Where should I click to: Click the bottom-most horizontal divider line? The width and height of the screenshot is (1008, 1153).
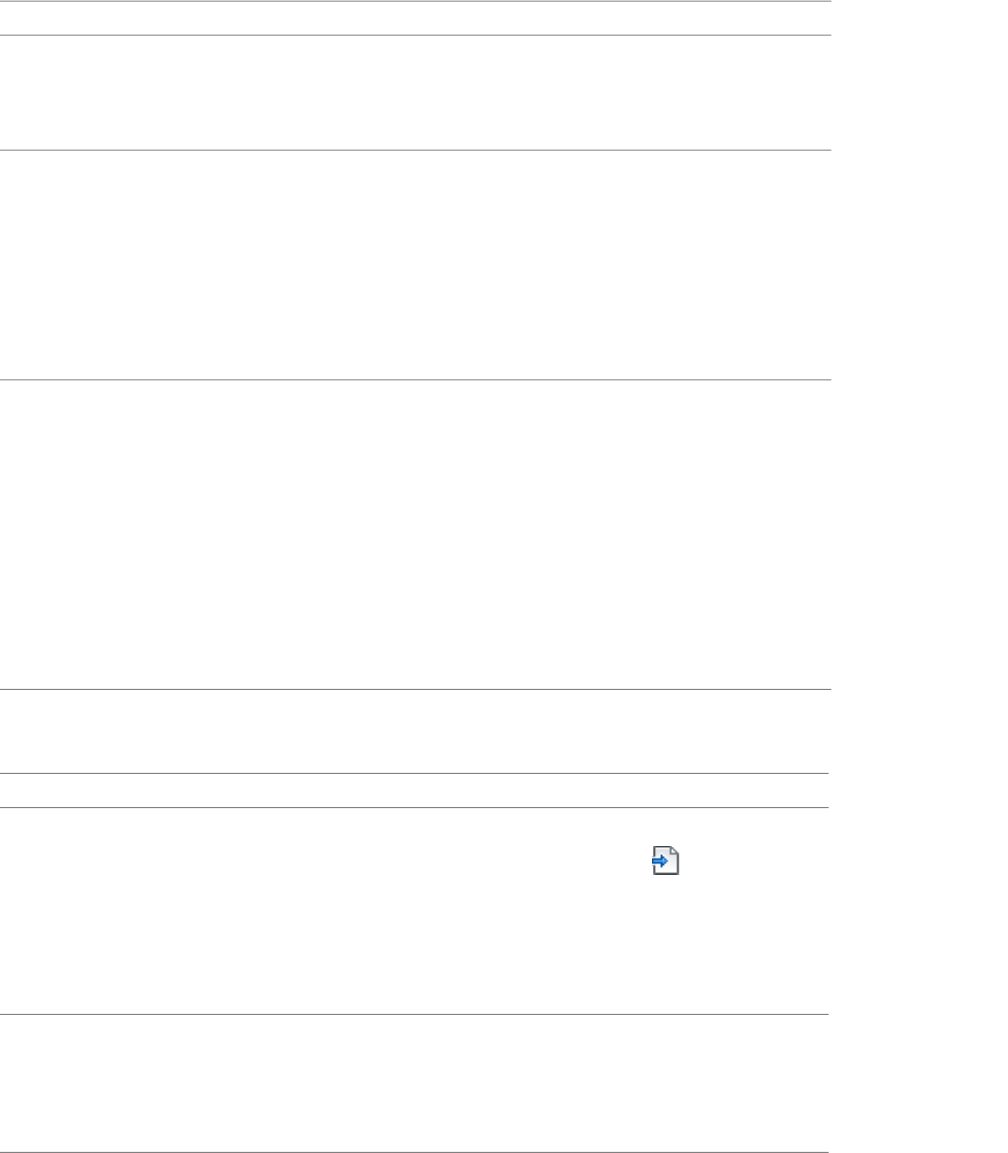coord(414,1152)
